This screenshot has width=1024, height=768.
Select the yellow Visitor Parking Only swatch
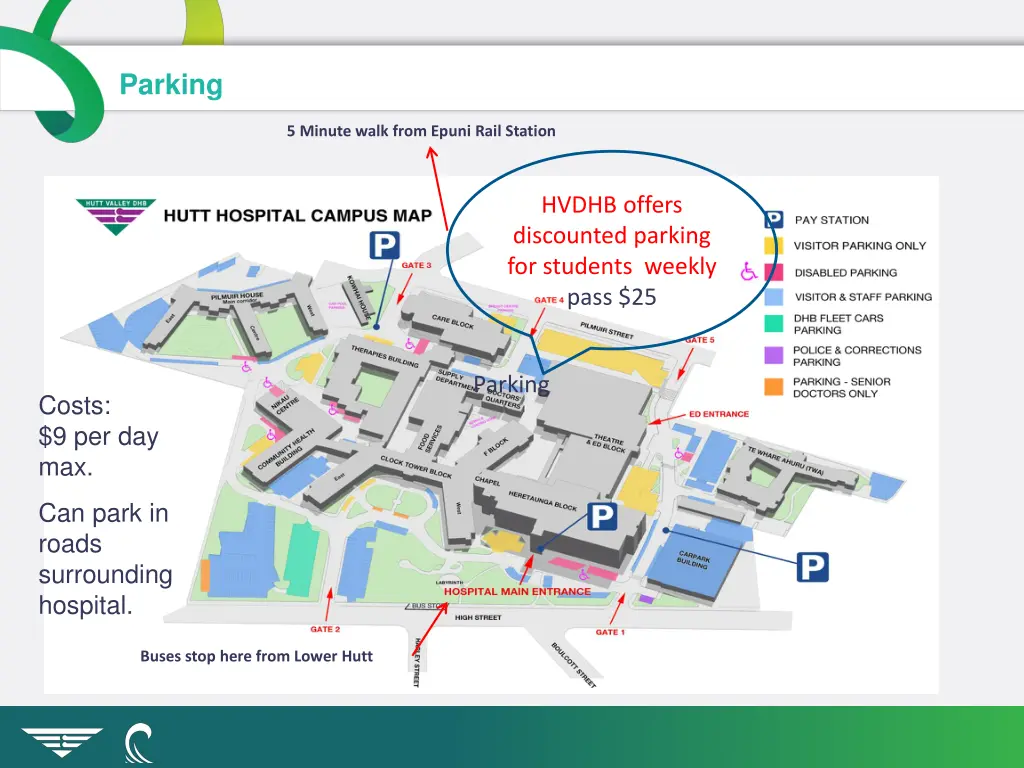773,246
